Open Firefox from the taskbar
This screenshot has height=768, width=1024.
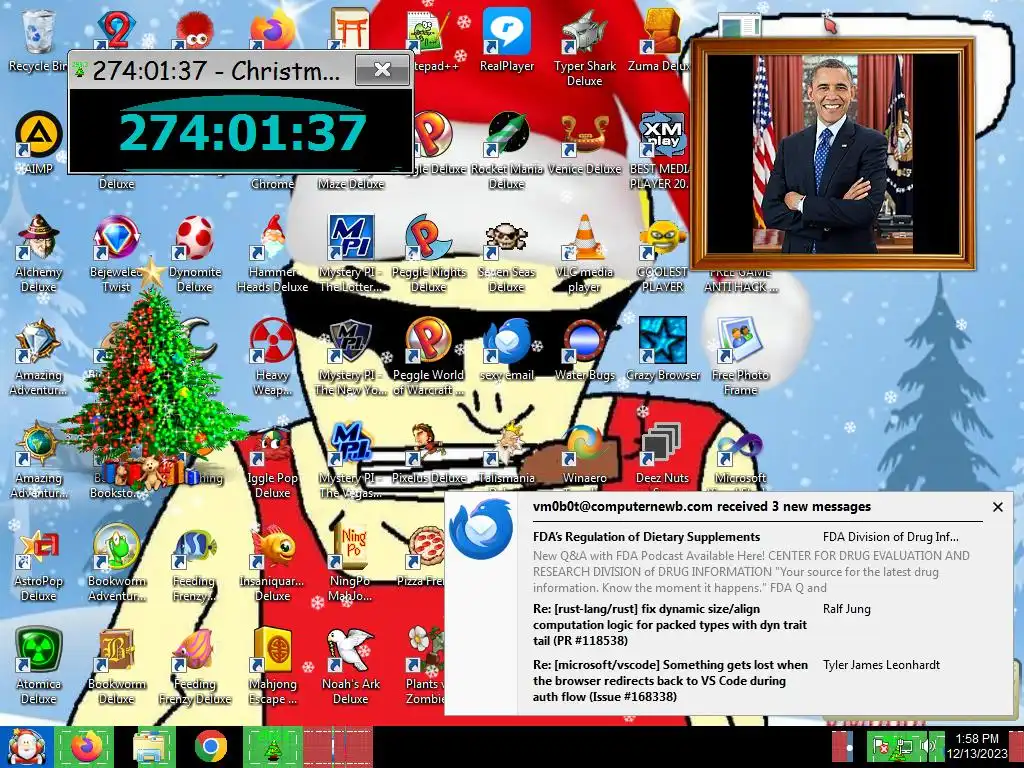(x=86, y=746)
